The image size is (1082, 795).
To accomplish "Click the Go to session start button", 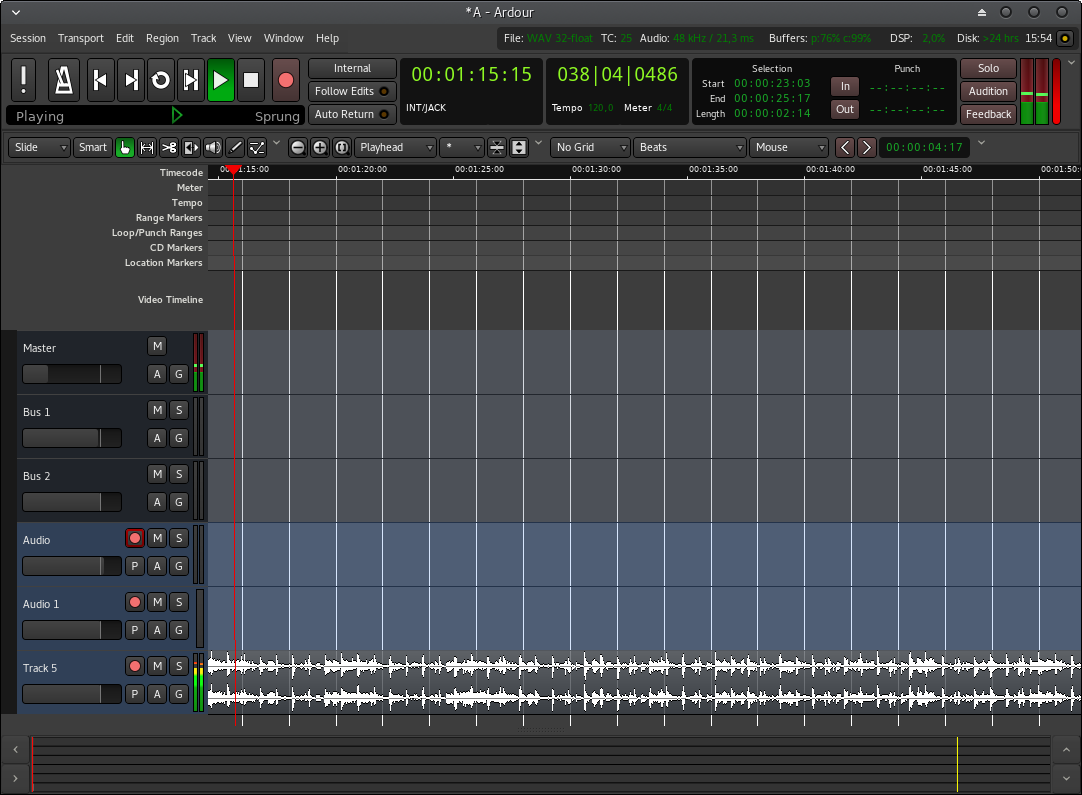I will tap(100, 80).
